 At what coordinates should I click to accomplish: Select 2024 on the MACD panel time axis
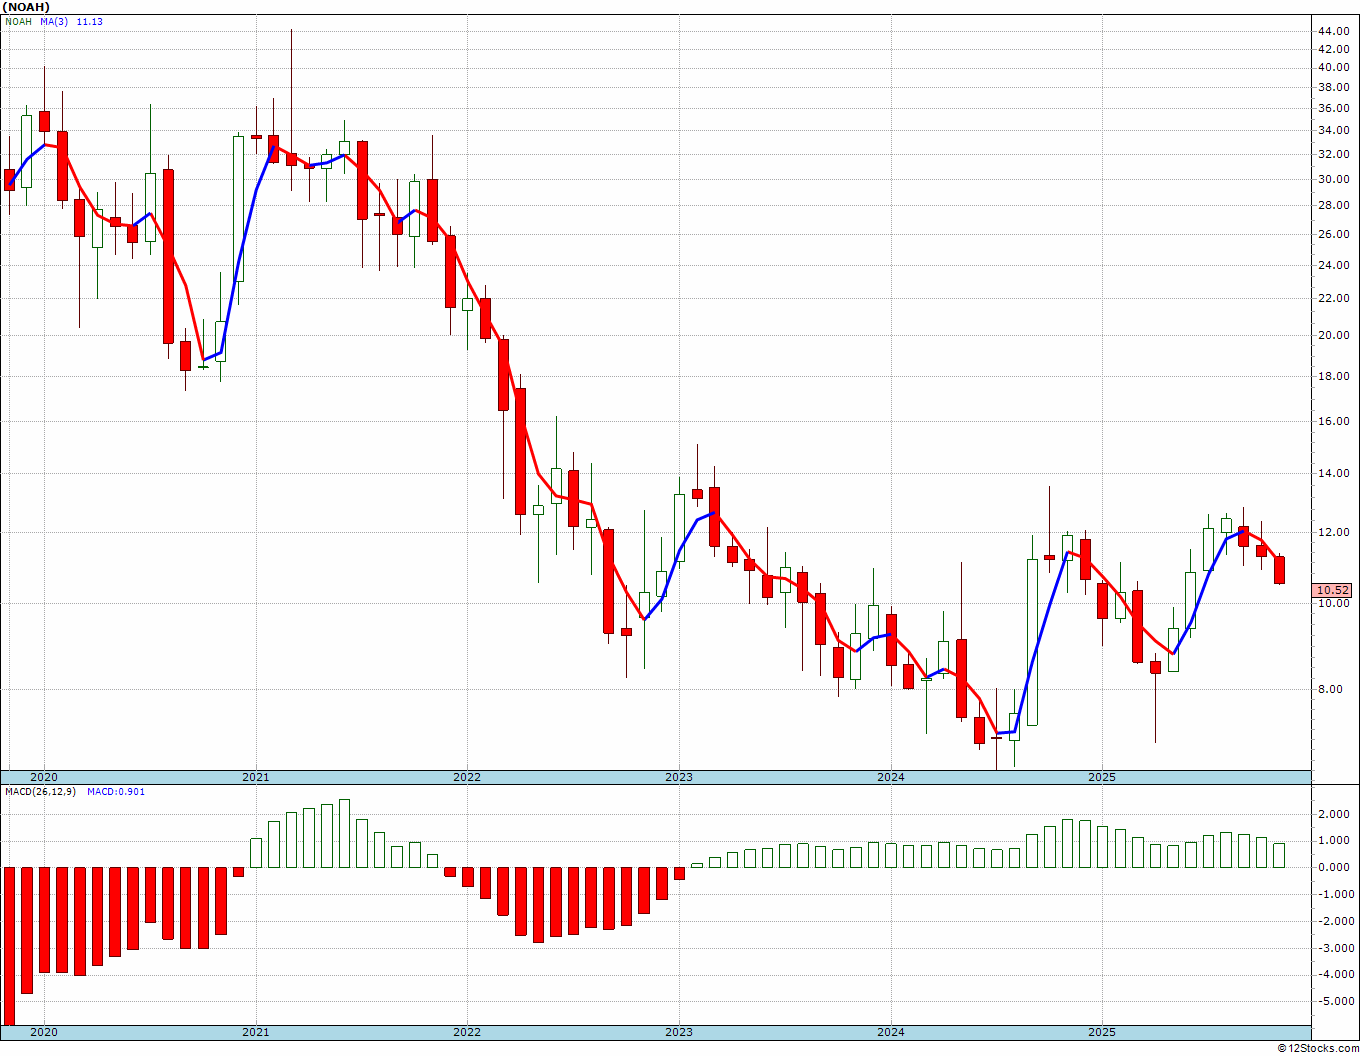point(891,1032)
